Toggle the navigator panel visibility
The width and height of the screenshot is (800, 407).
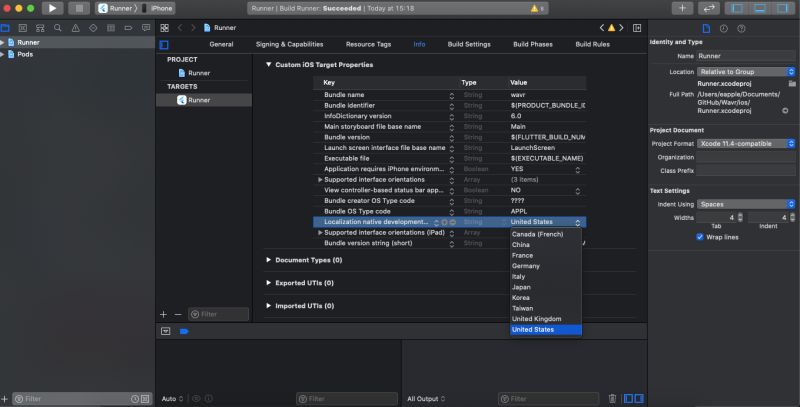737,8
